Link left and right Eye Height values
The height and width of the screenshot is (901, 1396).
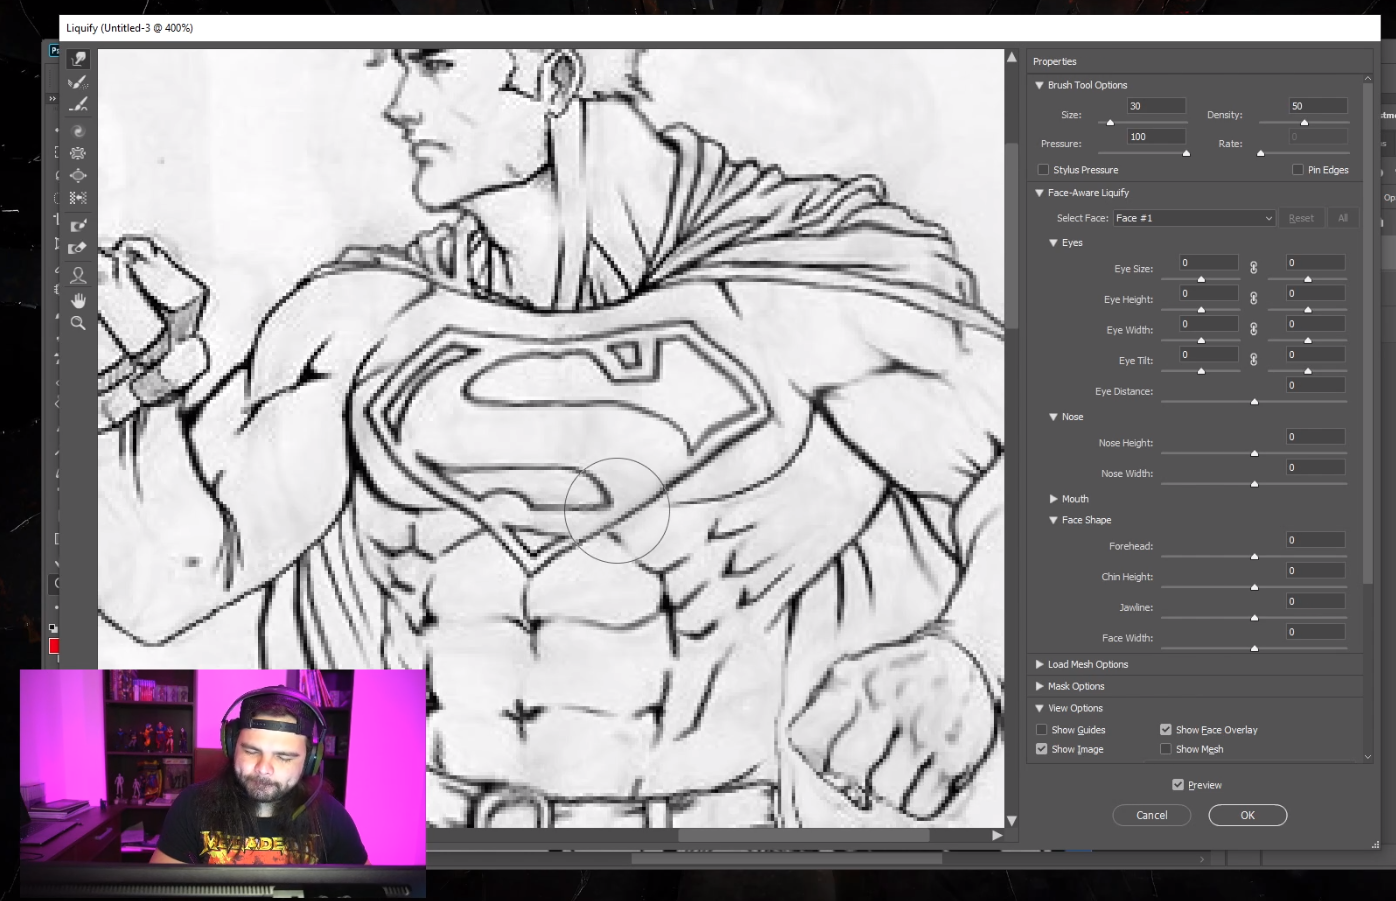point(1253,298)
